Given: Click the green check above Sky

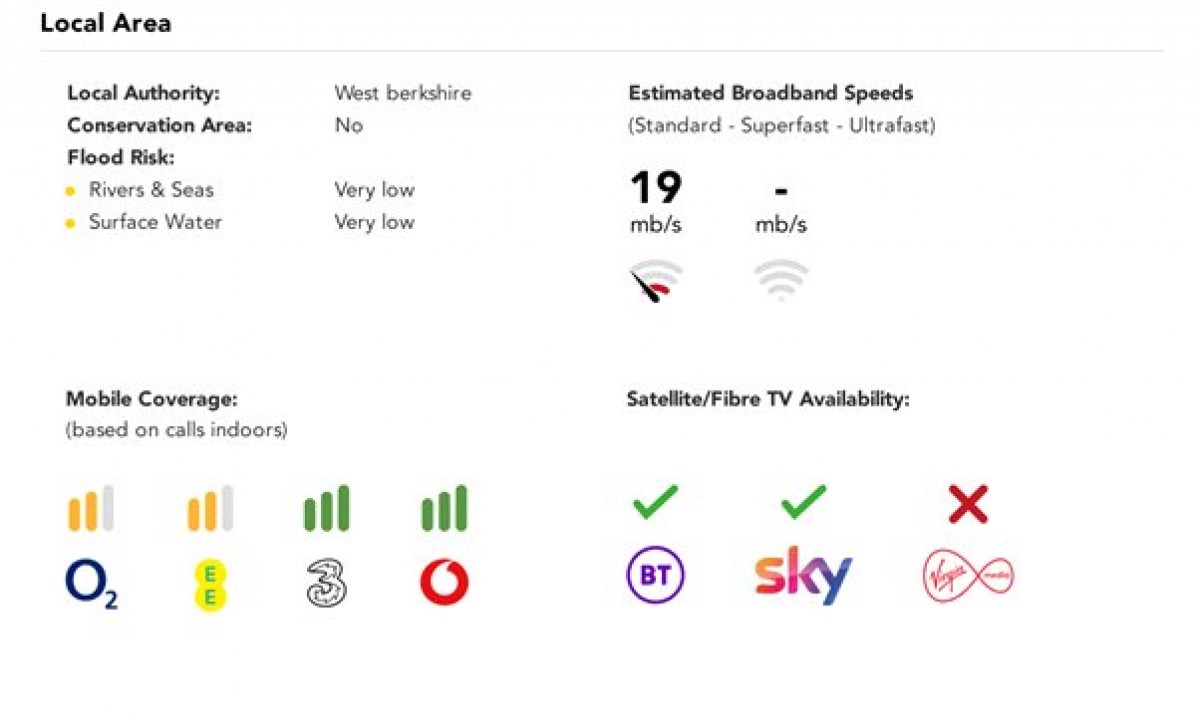Looking at the screenshot, I should click(804, 502).
